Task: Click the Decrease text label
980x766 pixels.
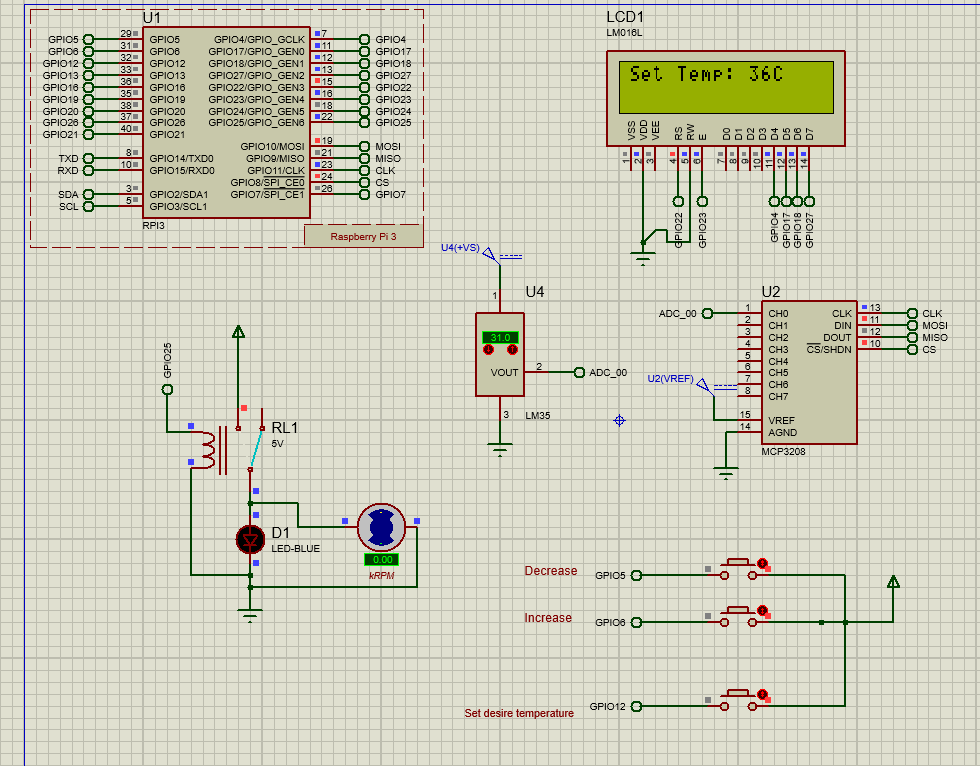Action: [551, 570]
